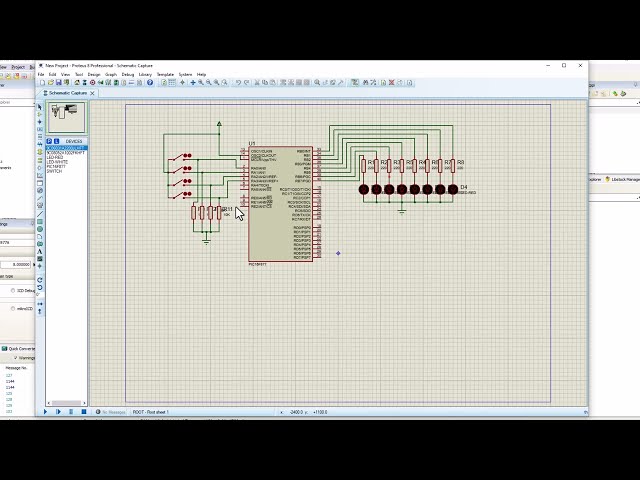Close the Schematic Capture tab
The image size is (640, 480).
tap(92, 93)
